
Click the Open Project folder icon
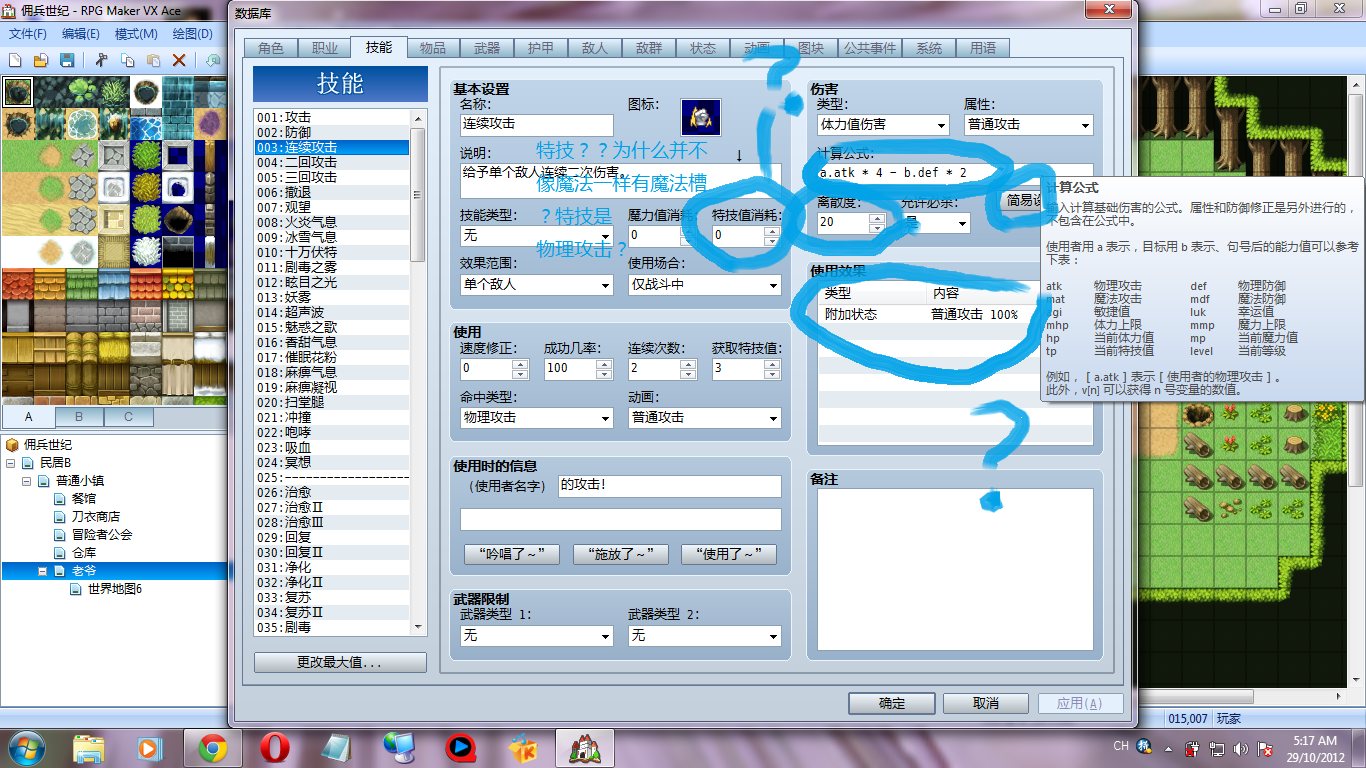[x=41, y=60]
